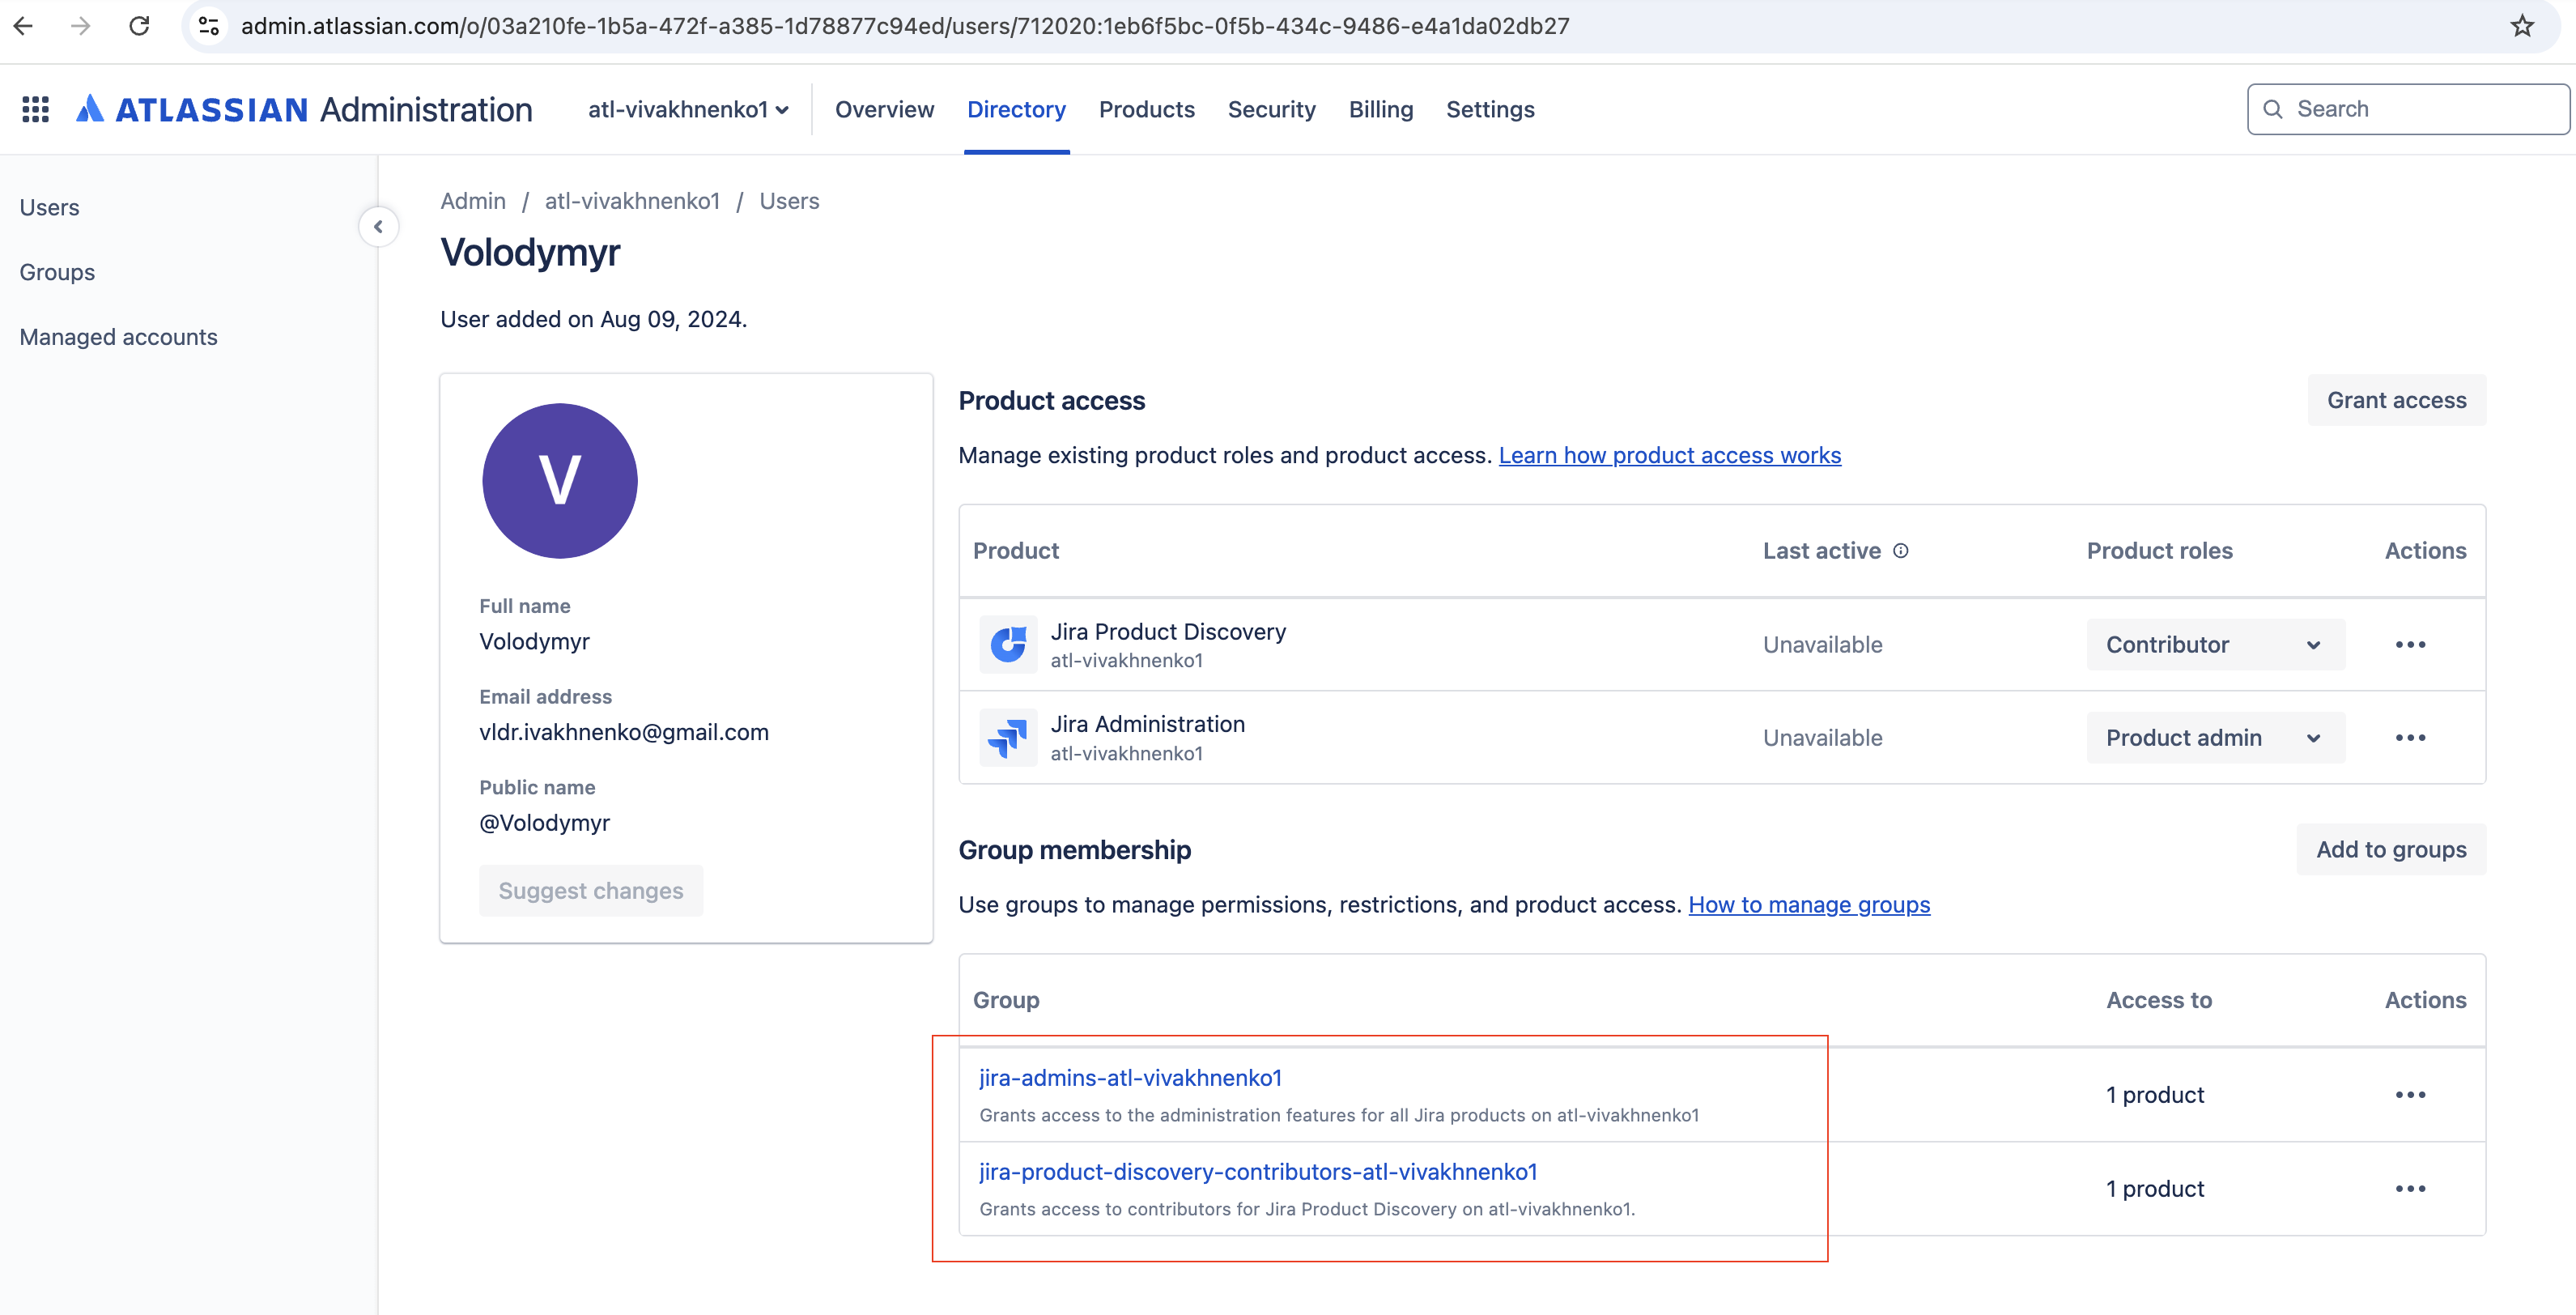Open actions menu for Jira Product Discovery
Screen dimensions: 2576x1315
pyautogui.click(x=2410, y=645)
